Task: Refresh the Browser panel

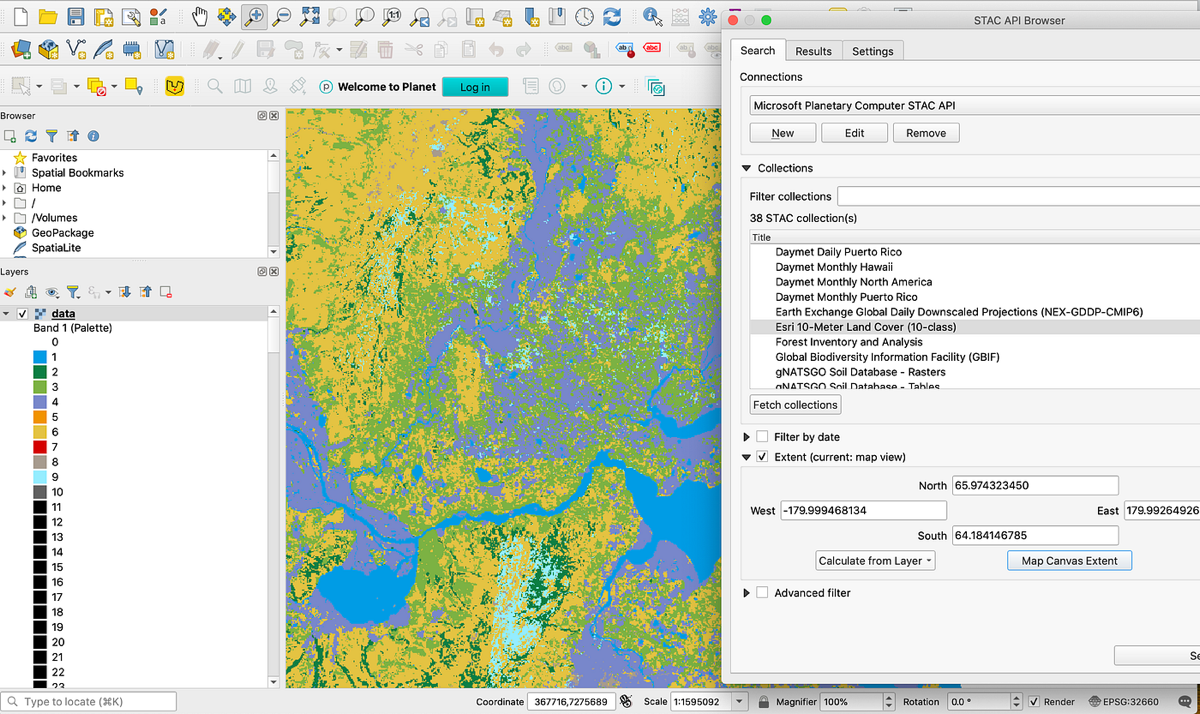Action: (31, 136)
